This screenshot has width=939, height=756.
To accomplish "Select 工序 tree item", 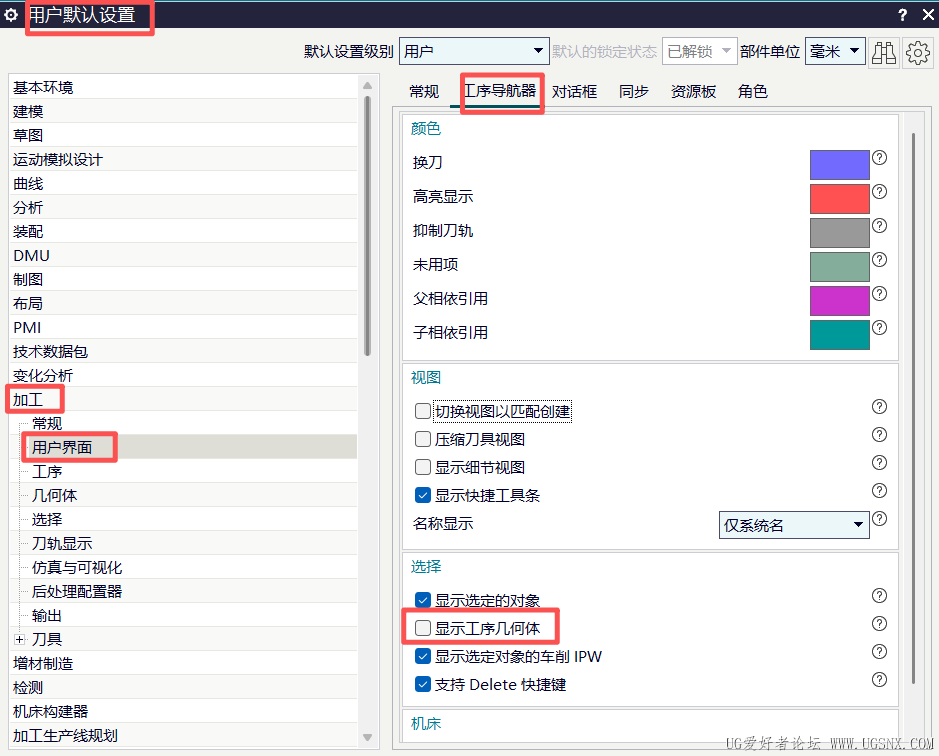I will click(47, 471).
